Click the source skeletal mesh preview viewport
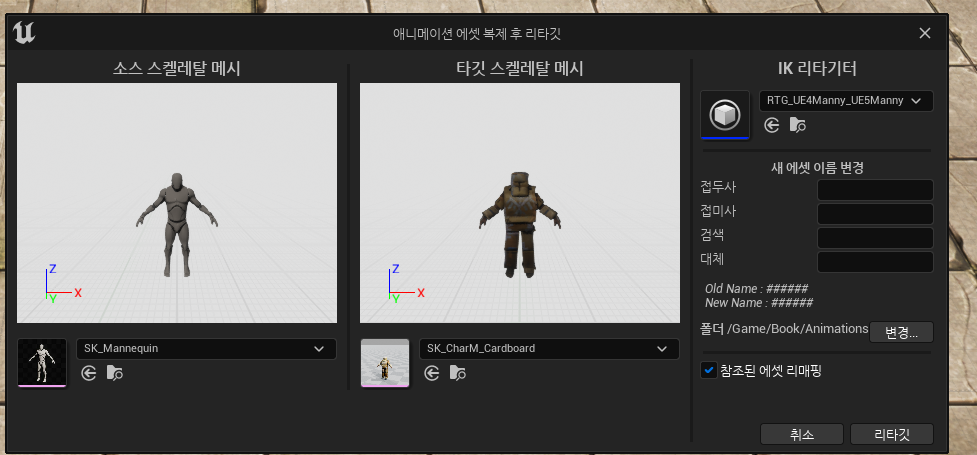This screenshot has width=977, height=455. pos(177,203)
